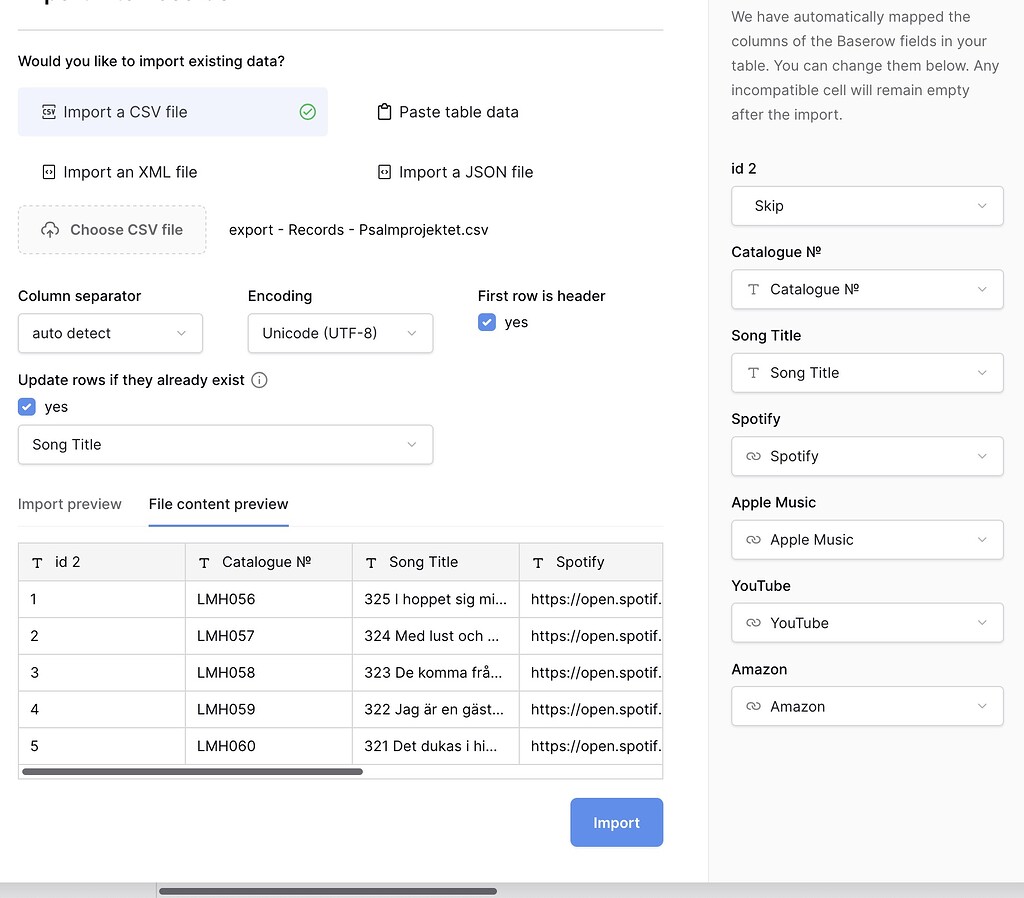
Task: Click the cloud upload icon in Choose CSV file
Action: [x=51, y=229]
